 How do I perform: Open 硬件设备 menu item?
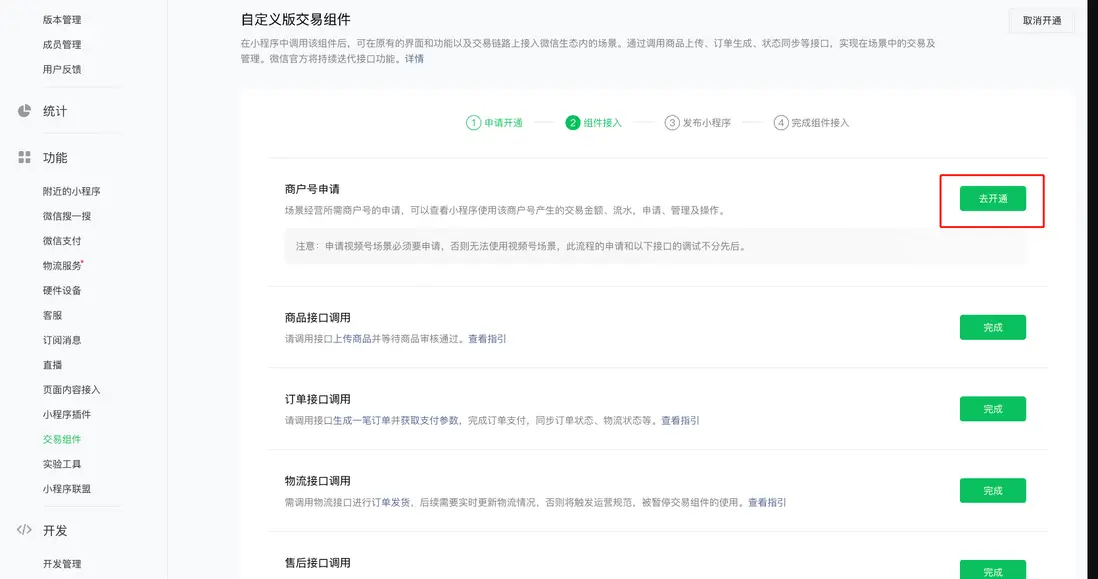point(62,290)
